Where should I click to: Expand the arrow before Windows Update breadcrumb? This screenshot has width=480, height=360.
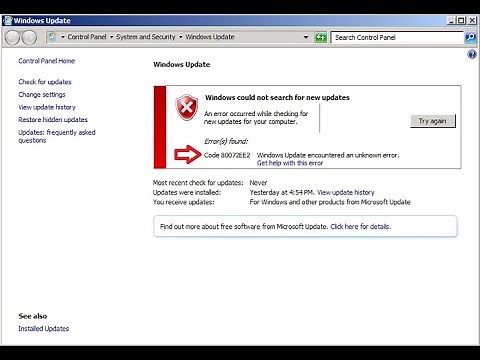[x=181, y=37]
